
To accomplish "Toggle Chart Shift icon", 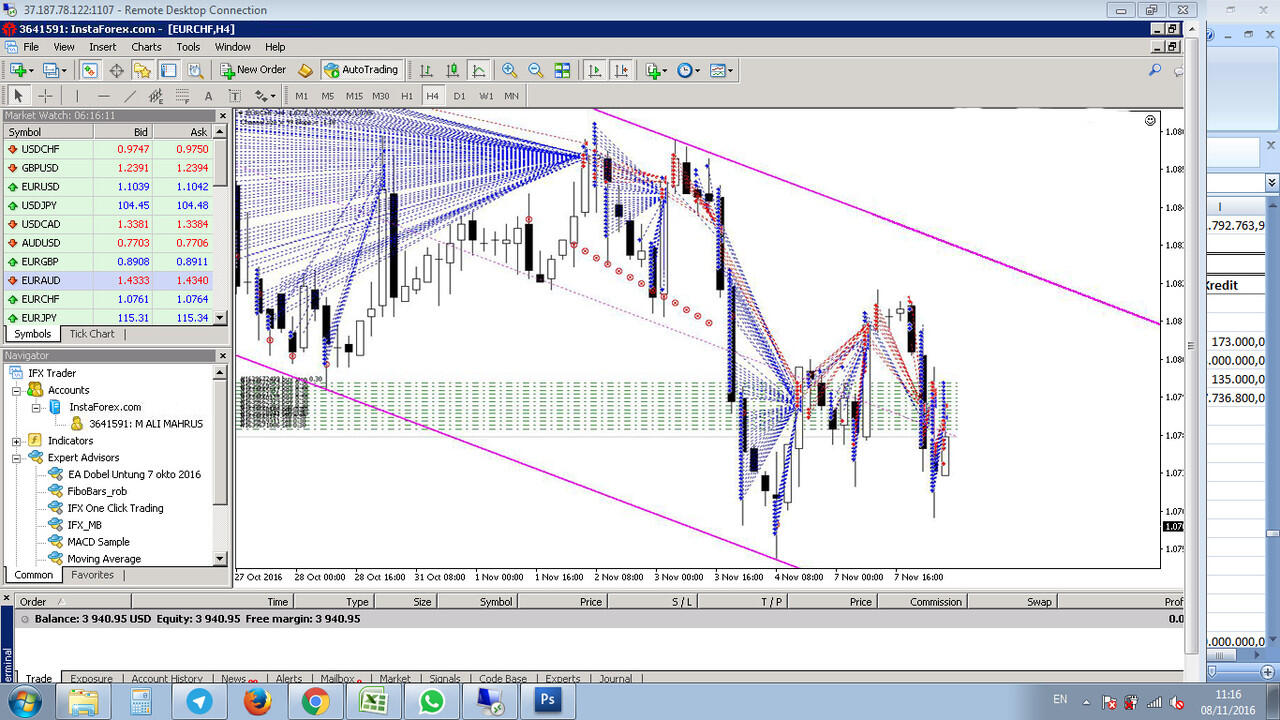I will (x=621, y=70).
